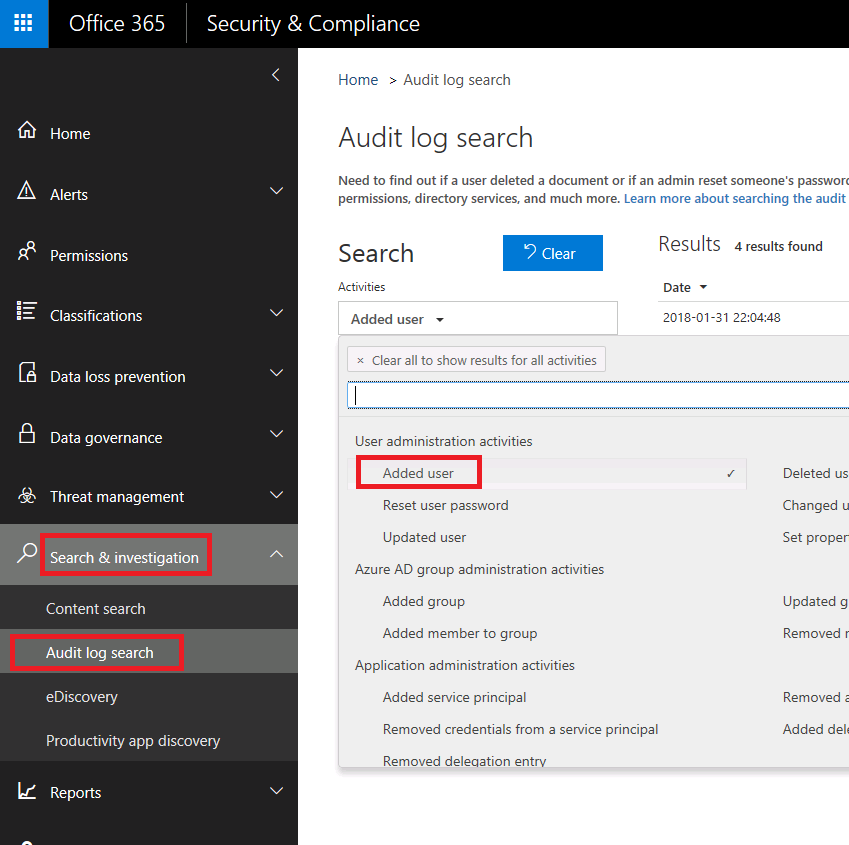Click the Alerts warning triangle icon
Viewport: 849px width, 845px height.
[27, 193]
